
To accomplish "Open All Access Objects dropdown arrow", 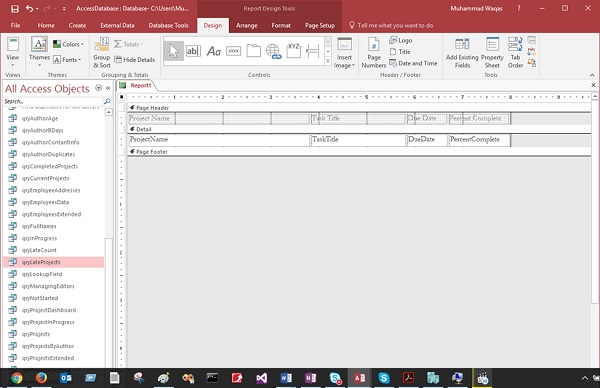I will click(98, 88).
